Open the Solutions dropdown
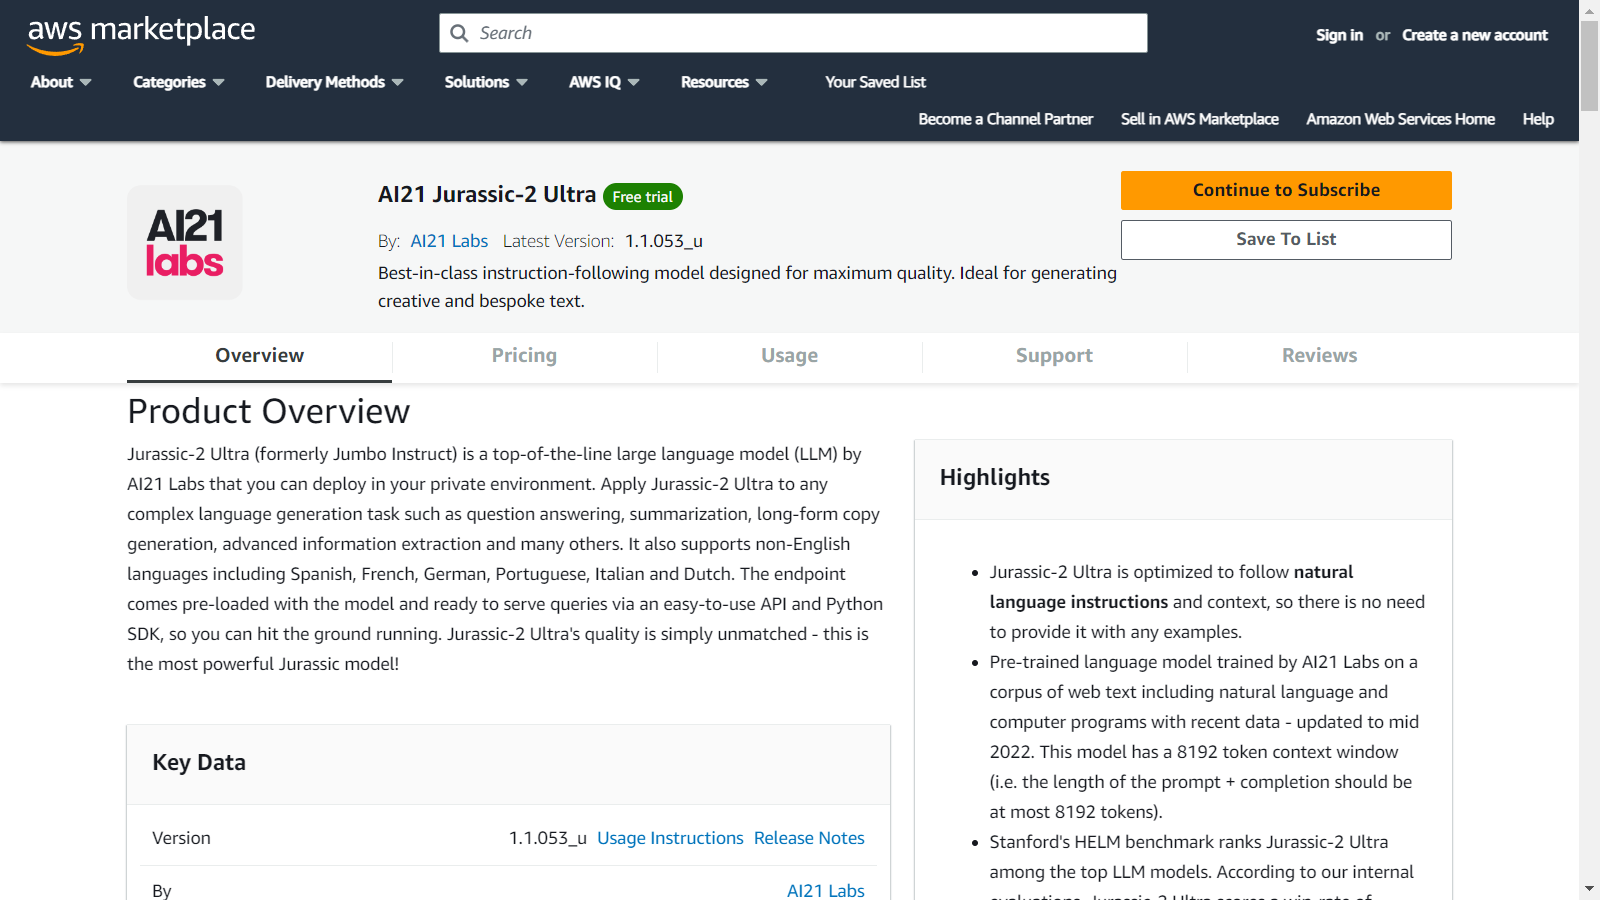This screenshot has width=1600, height=900. point(486,82)
